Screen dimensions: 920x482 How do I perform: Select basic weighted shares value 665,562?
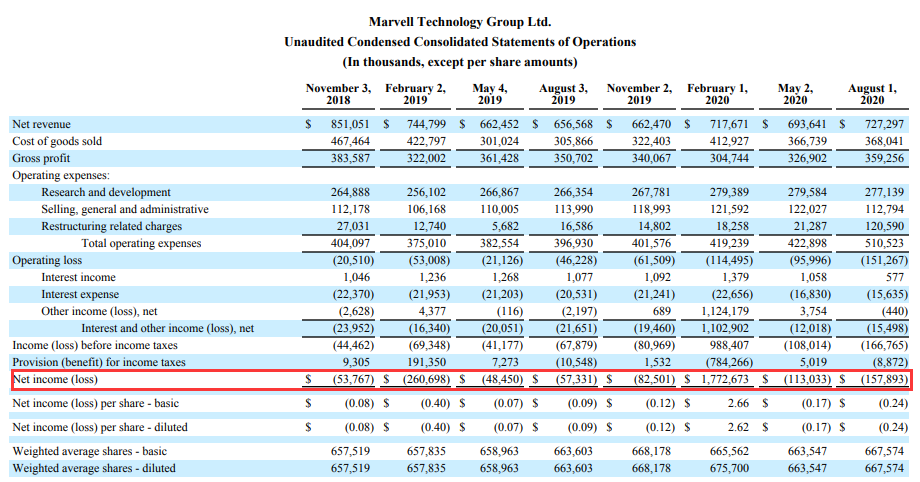click(729, 452)
